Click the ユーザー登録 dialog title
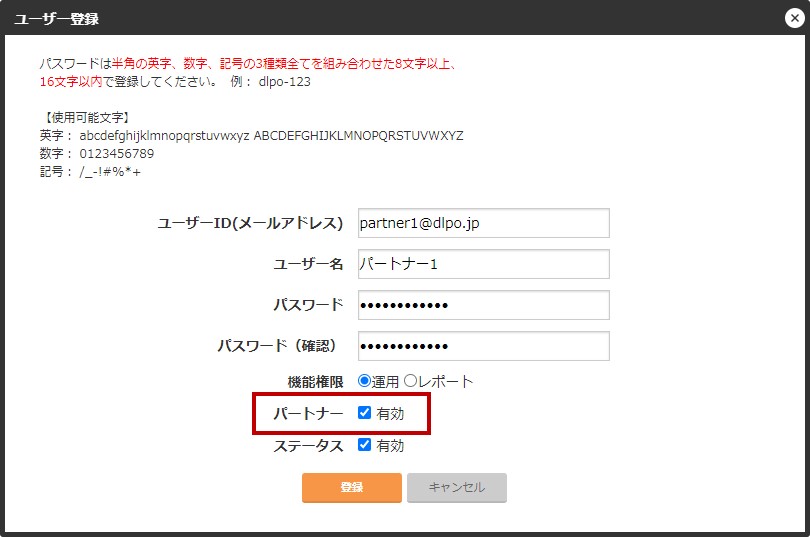The width and height of the screenshot is (810, 537). 56,19
